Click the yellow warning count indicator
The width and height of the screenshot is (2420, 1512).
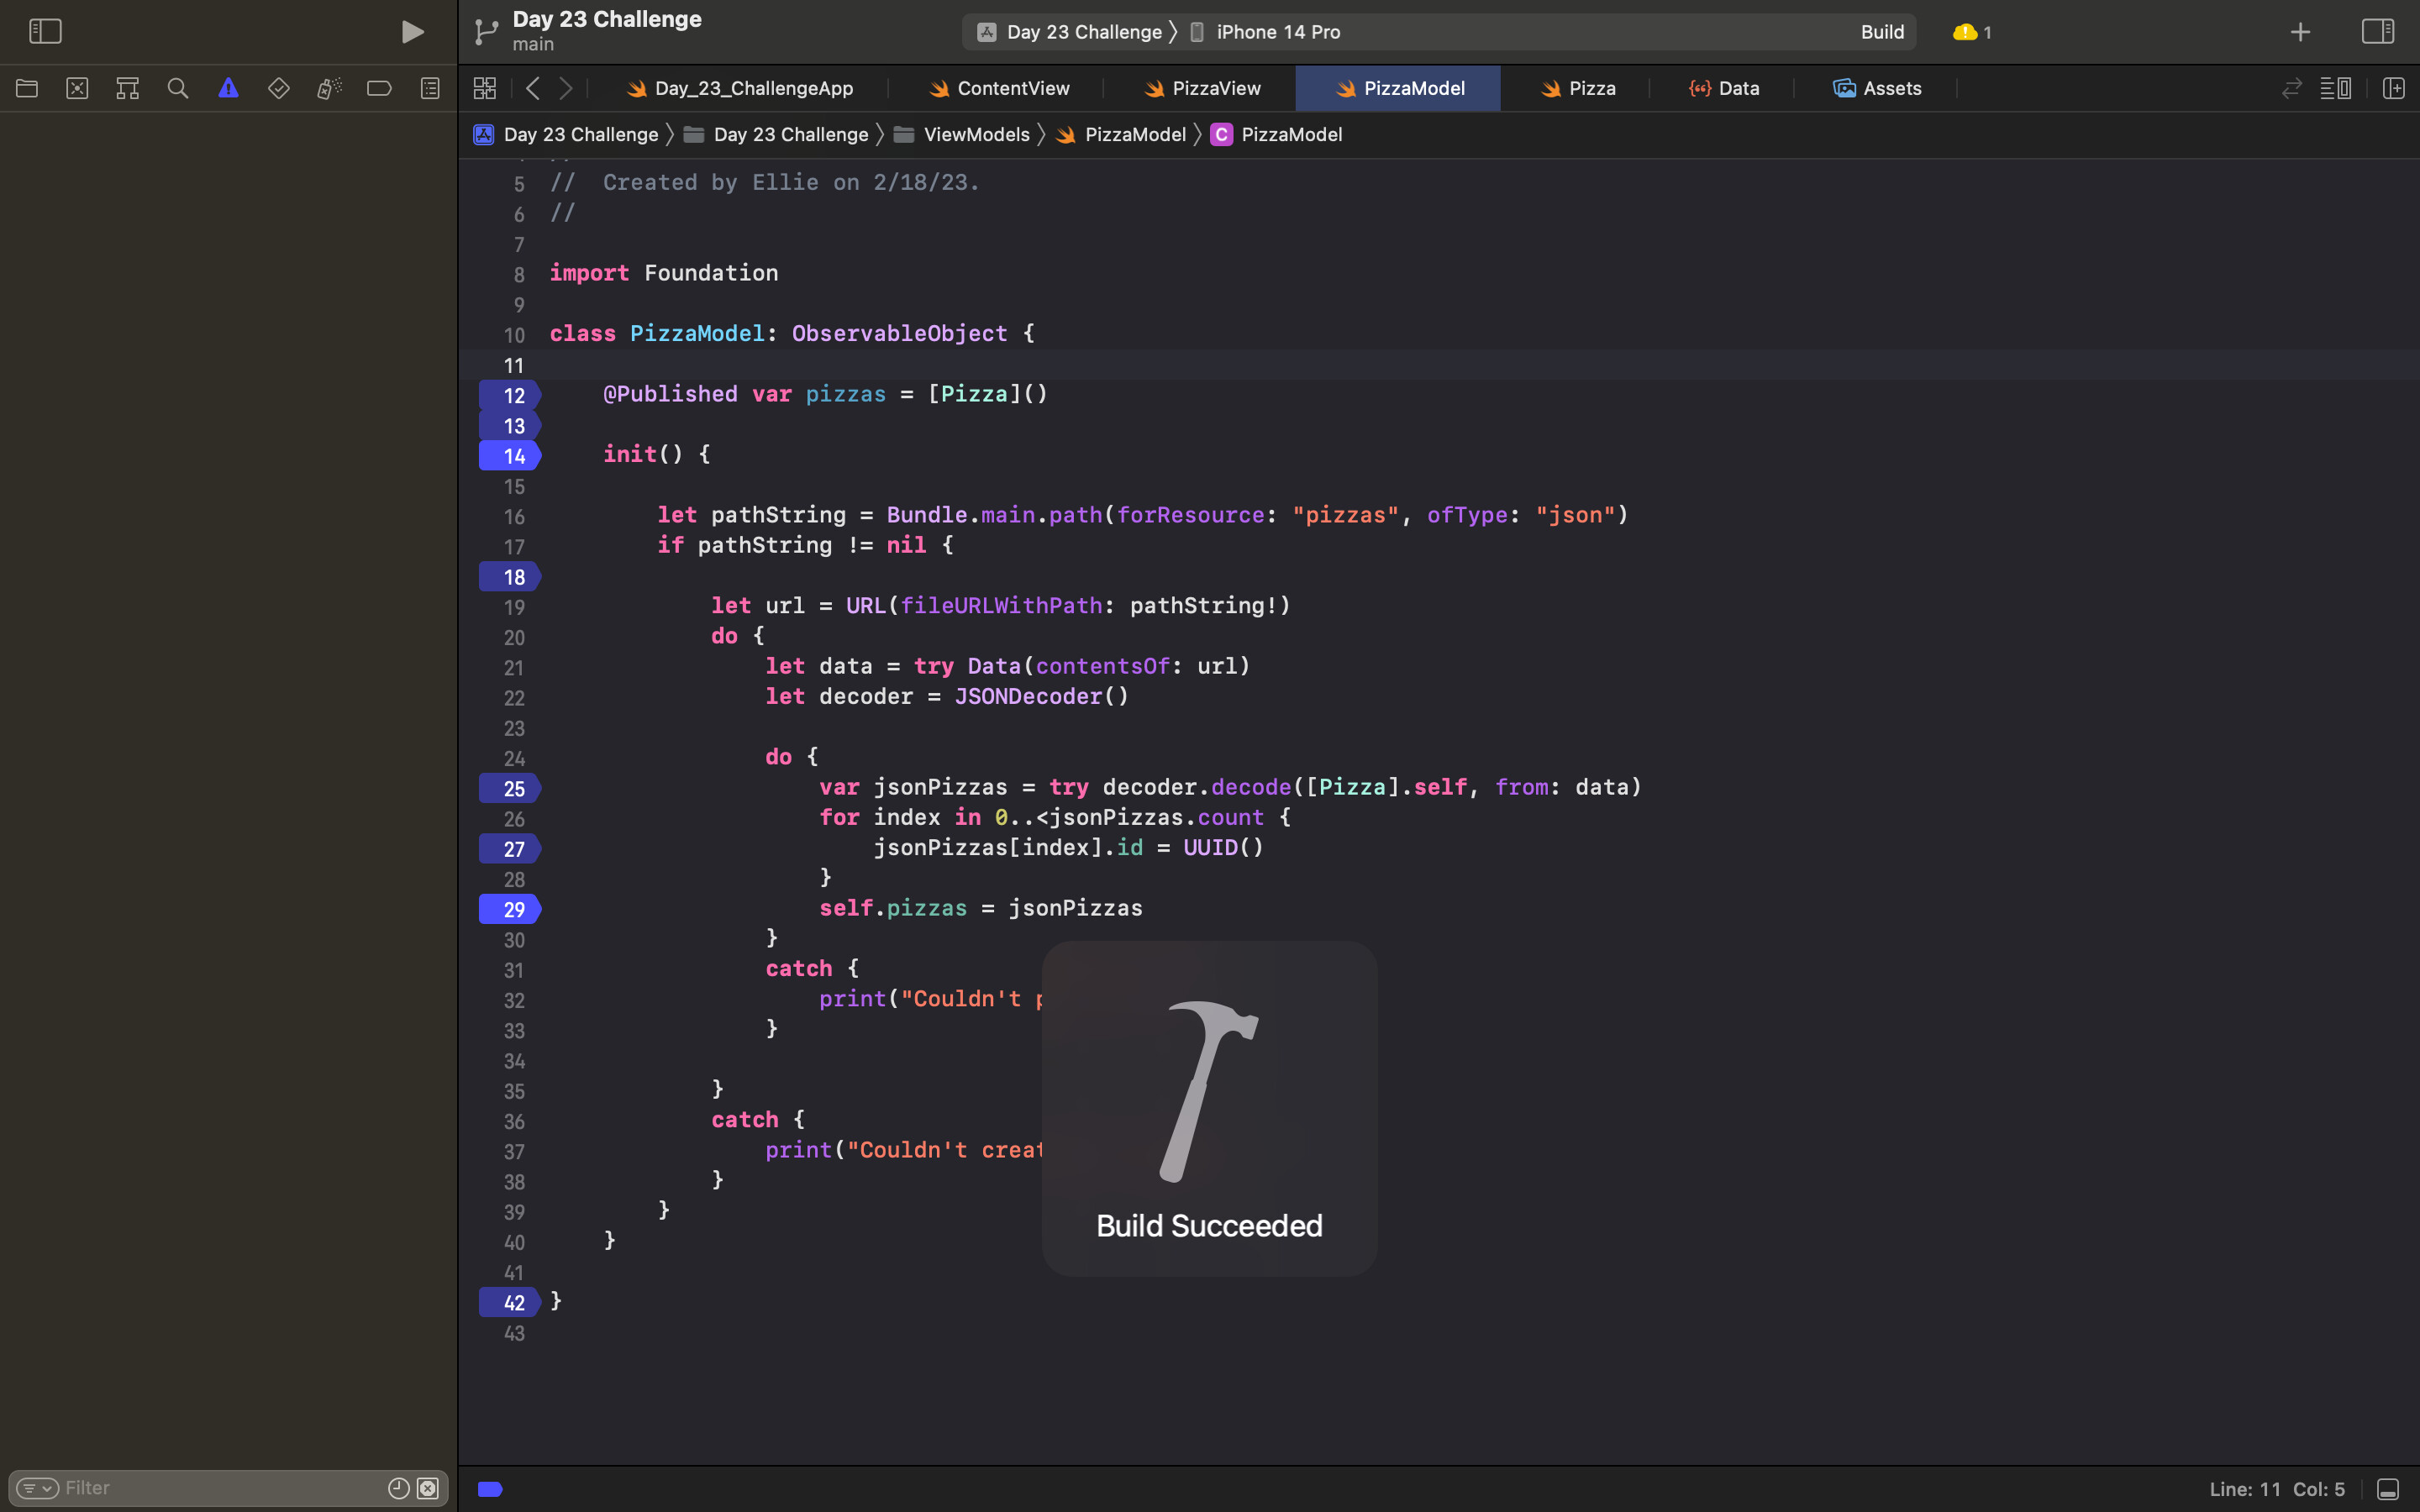tap(1972, 32)
